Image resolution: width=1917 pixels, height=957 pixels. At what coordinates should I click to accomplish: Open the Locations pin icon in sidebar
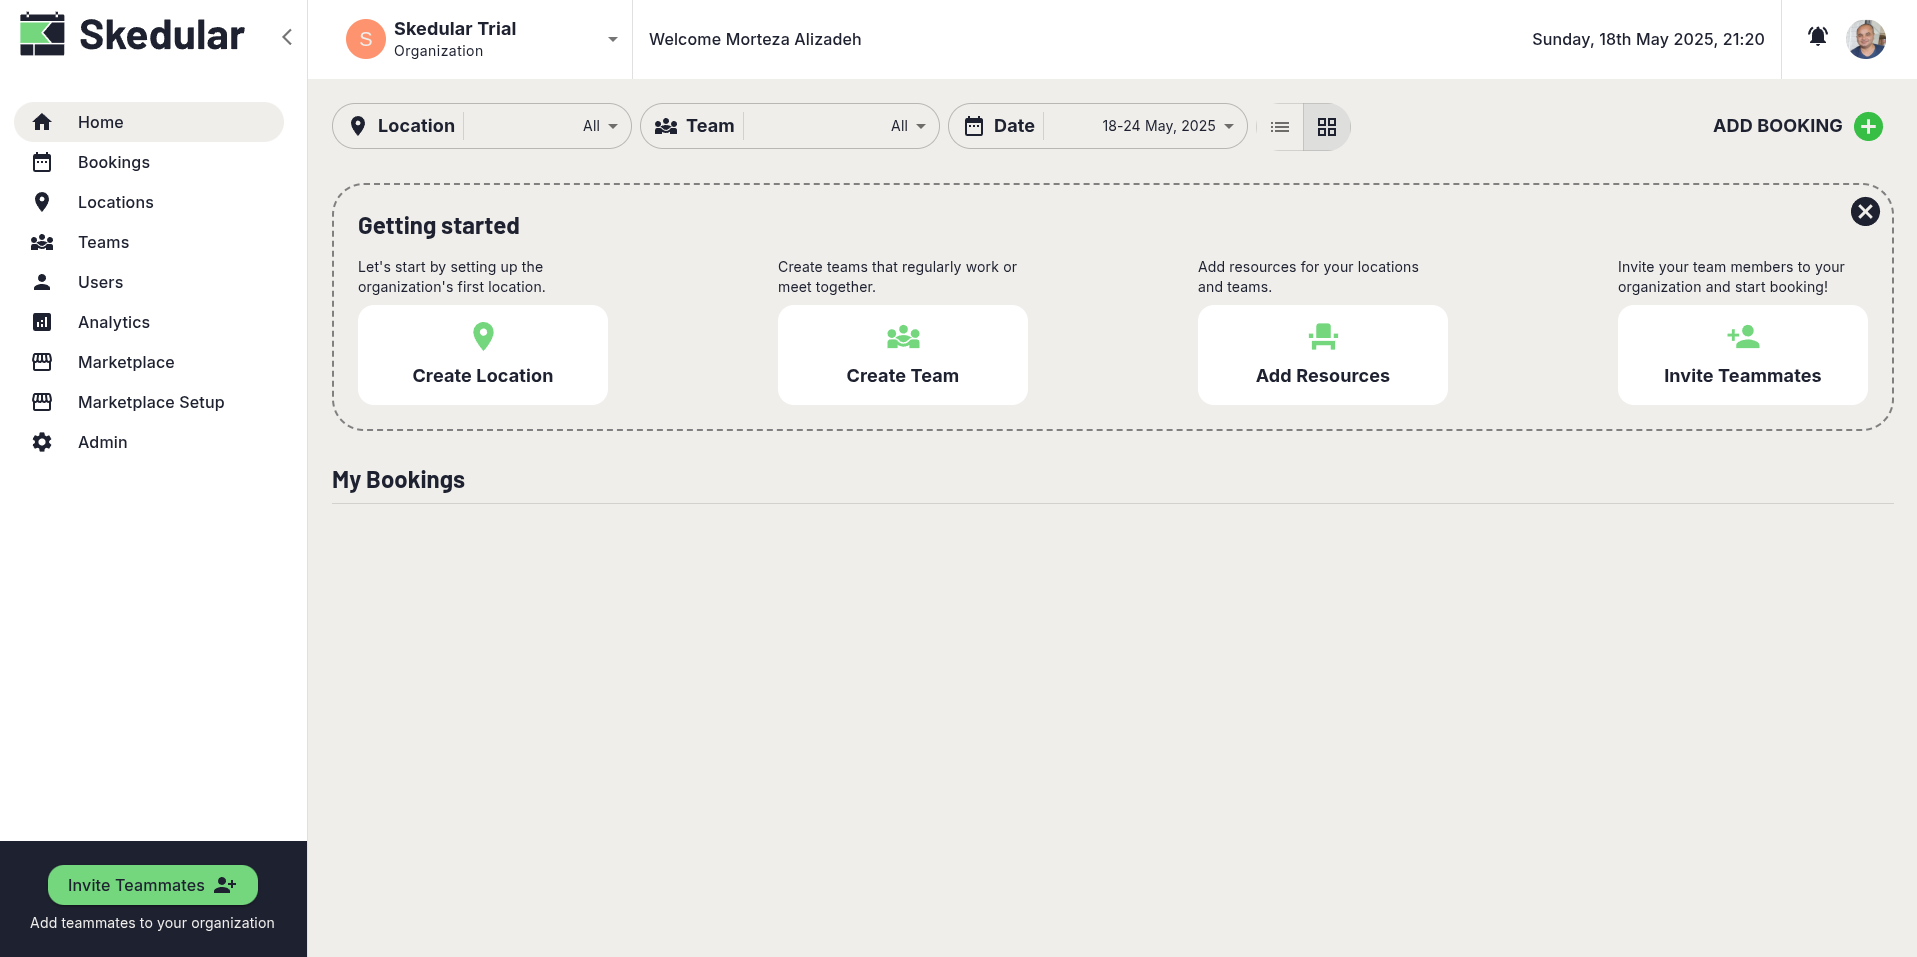click(x=42, y=202)
